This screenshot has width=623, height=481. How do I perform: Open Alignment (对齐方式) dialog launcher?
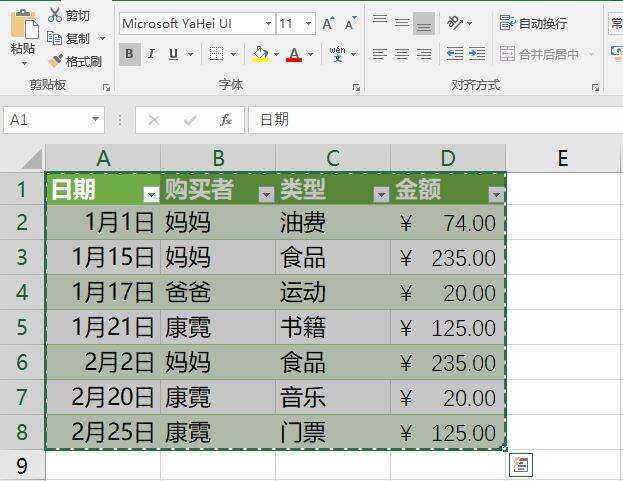click(595, 88)
